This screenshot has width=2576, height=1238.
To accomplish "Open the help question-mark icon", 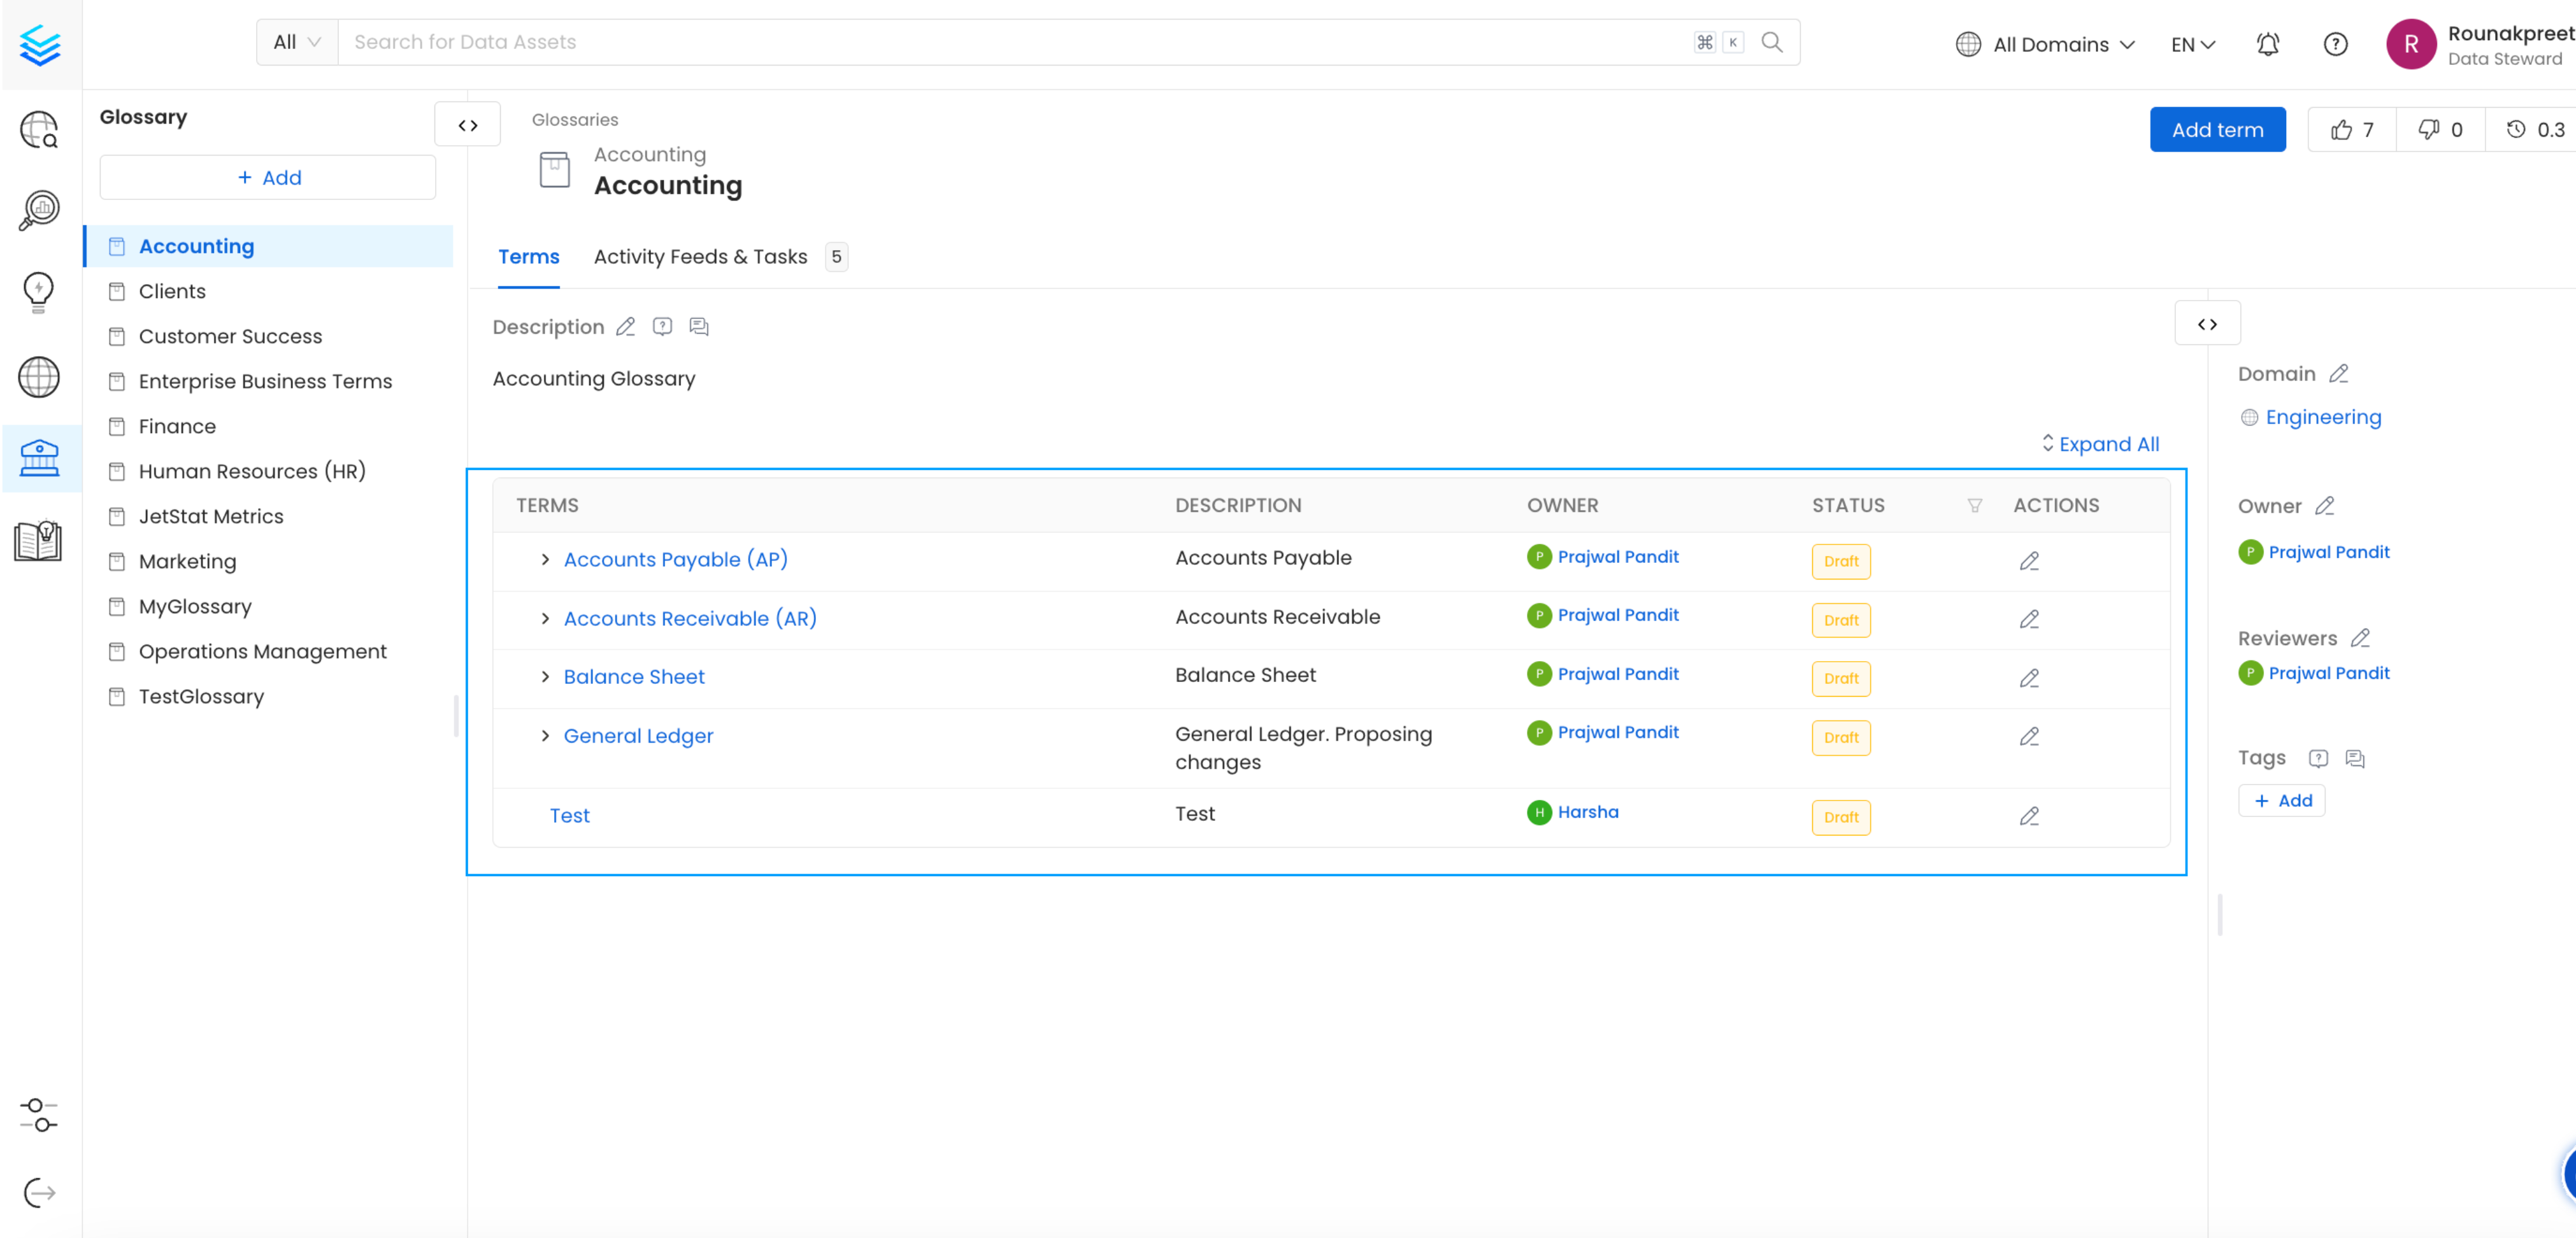I will point(2335,44).
